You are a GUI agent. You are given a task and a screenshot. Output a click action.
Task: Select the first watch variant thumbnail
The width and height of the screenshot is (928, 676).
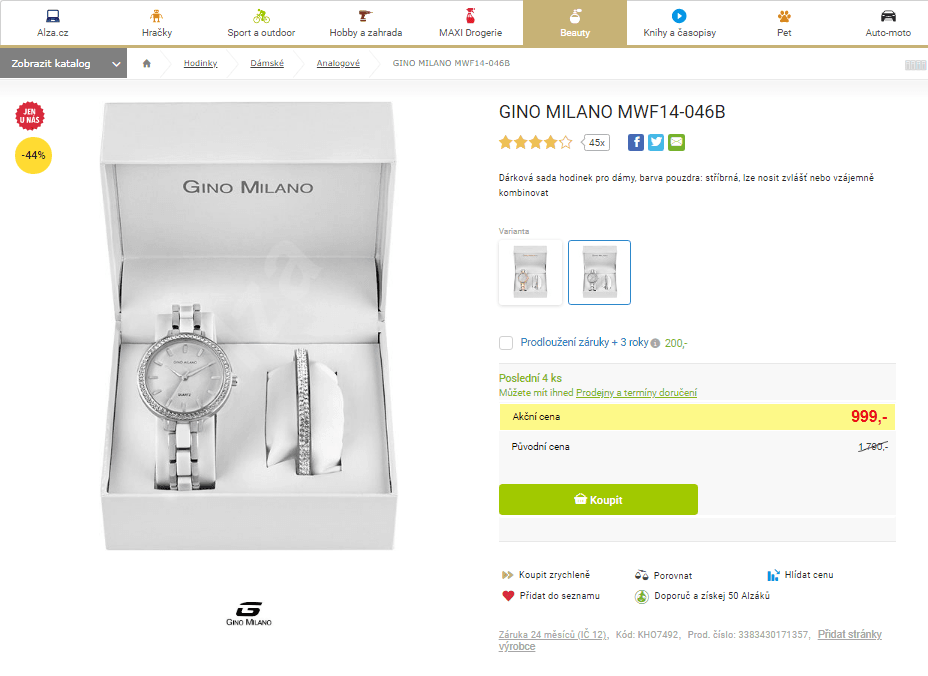tap(530, 272)
